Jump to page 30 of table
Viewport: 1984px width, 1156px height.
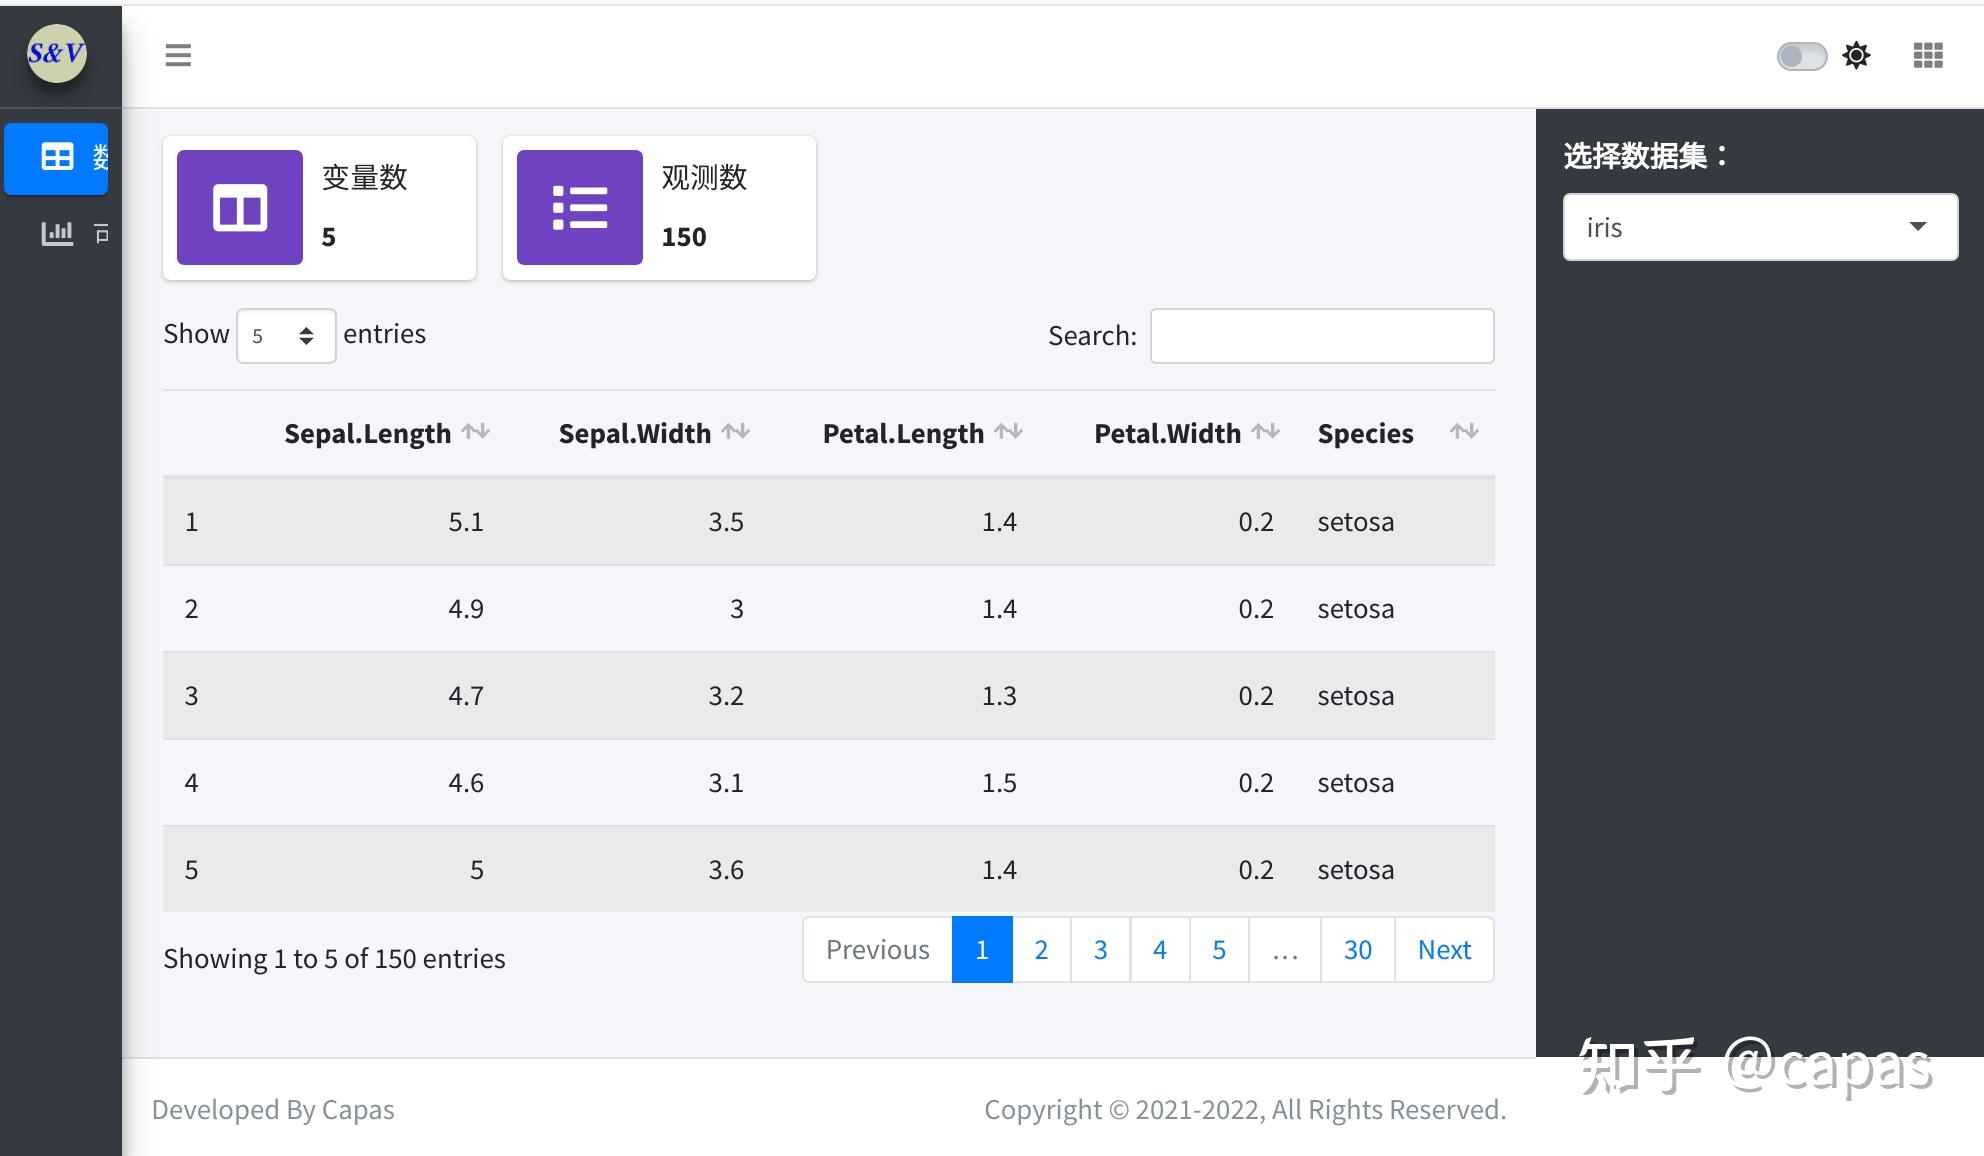1357,949
